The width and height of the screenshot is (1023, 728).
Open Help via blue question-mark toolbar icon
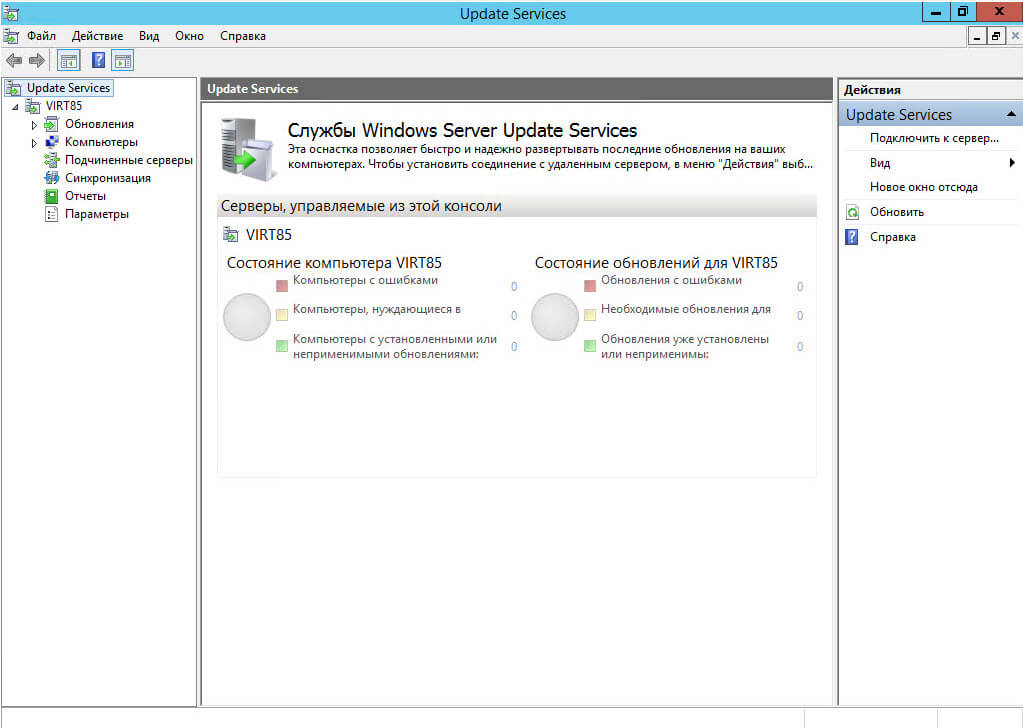[98, 61]
